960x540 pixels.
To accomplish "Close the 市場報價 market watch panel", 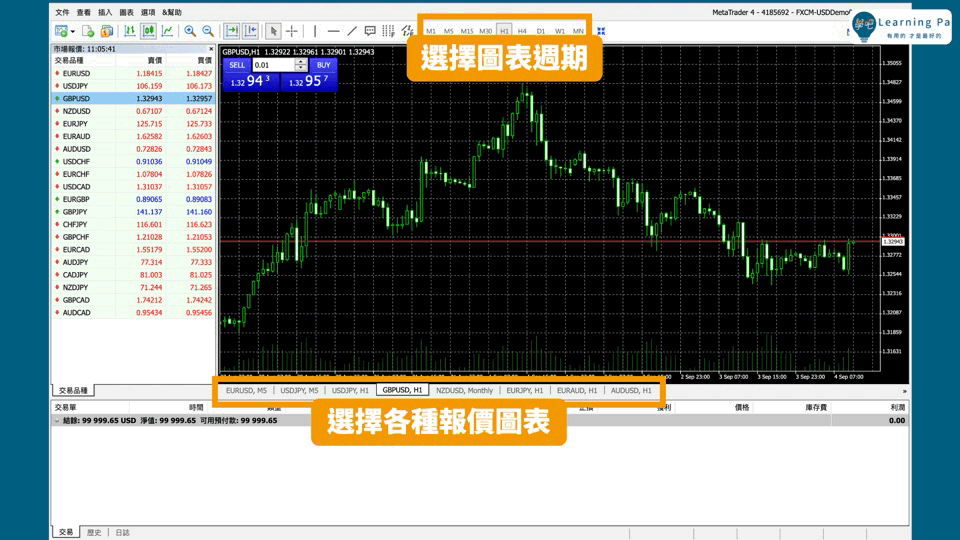I will (x=211, y=49).
